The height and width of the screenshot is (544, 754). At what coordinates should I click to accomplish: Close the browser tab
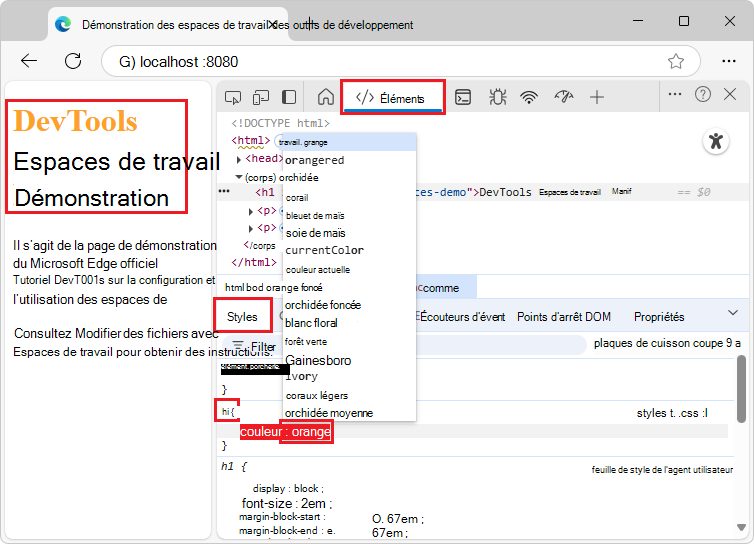pos(272,25)
